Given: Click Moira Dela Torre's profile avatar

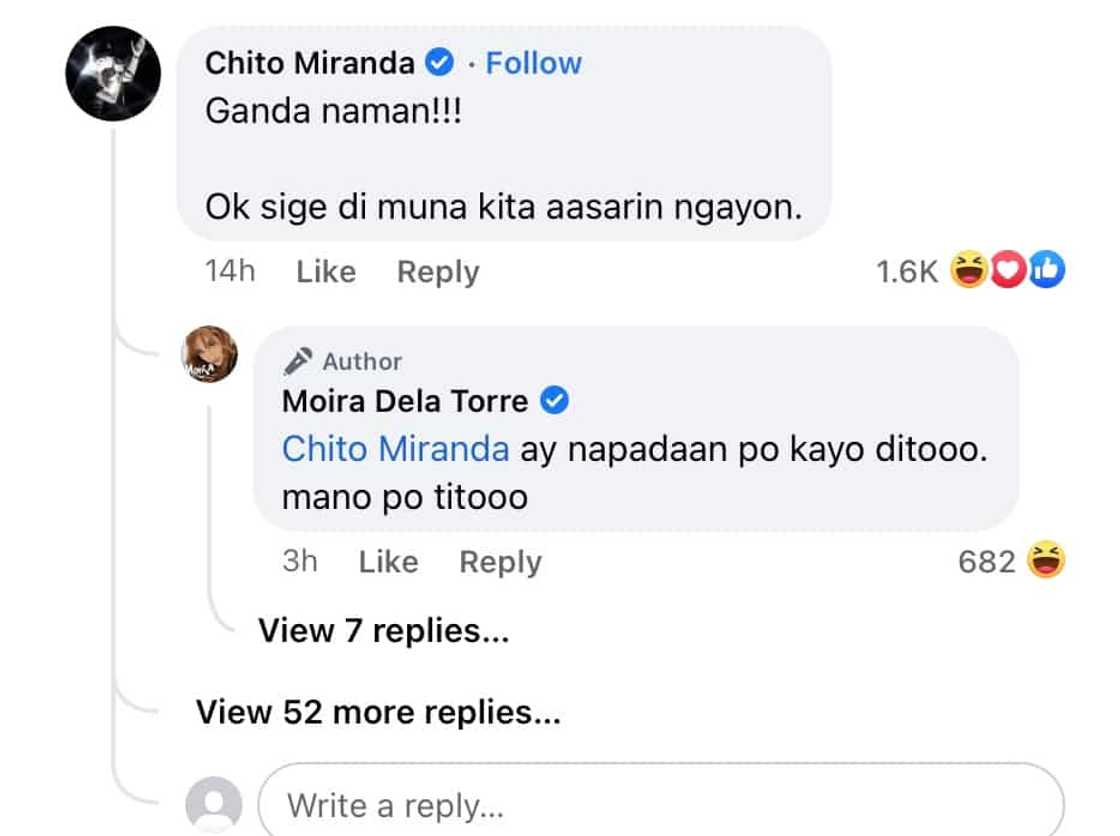Looking at the screenshot, I should click(x=209, y=355).
